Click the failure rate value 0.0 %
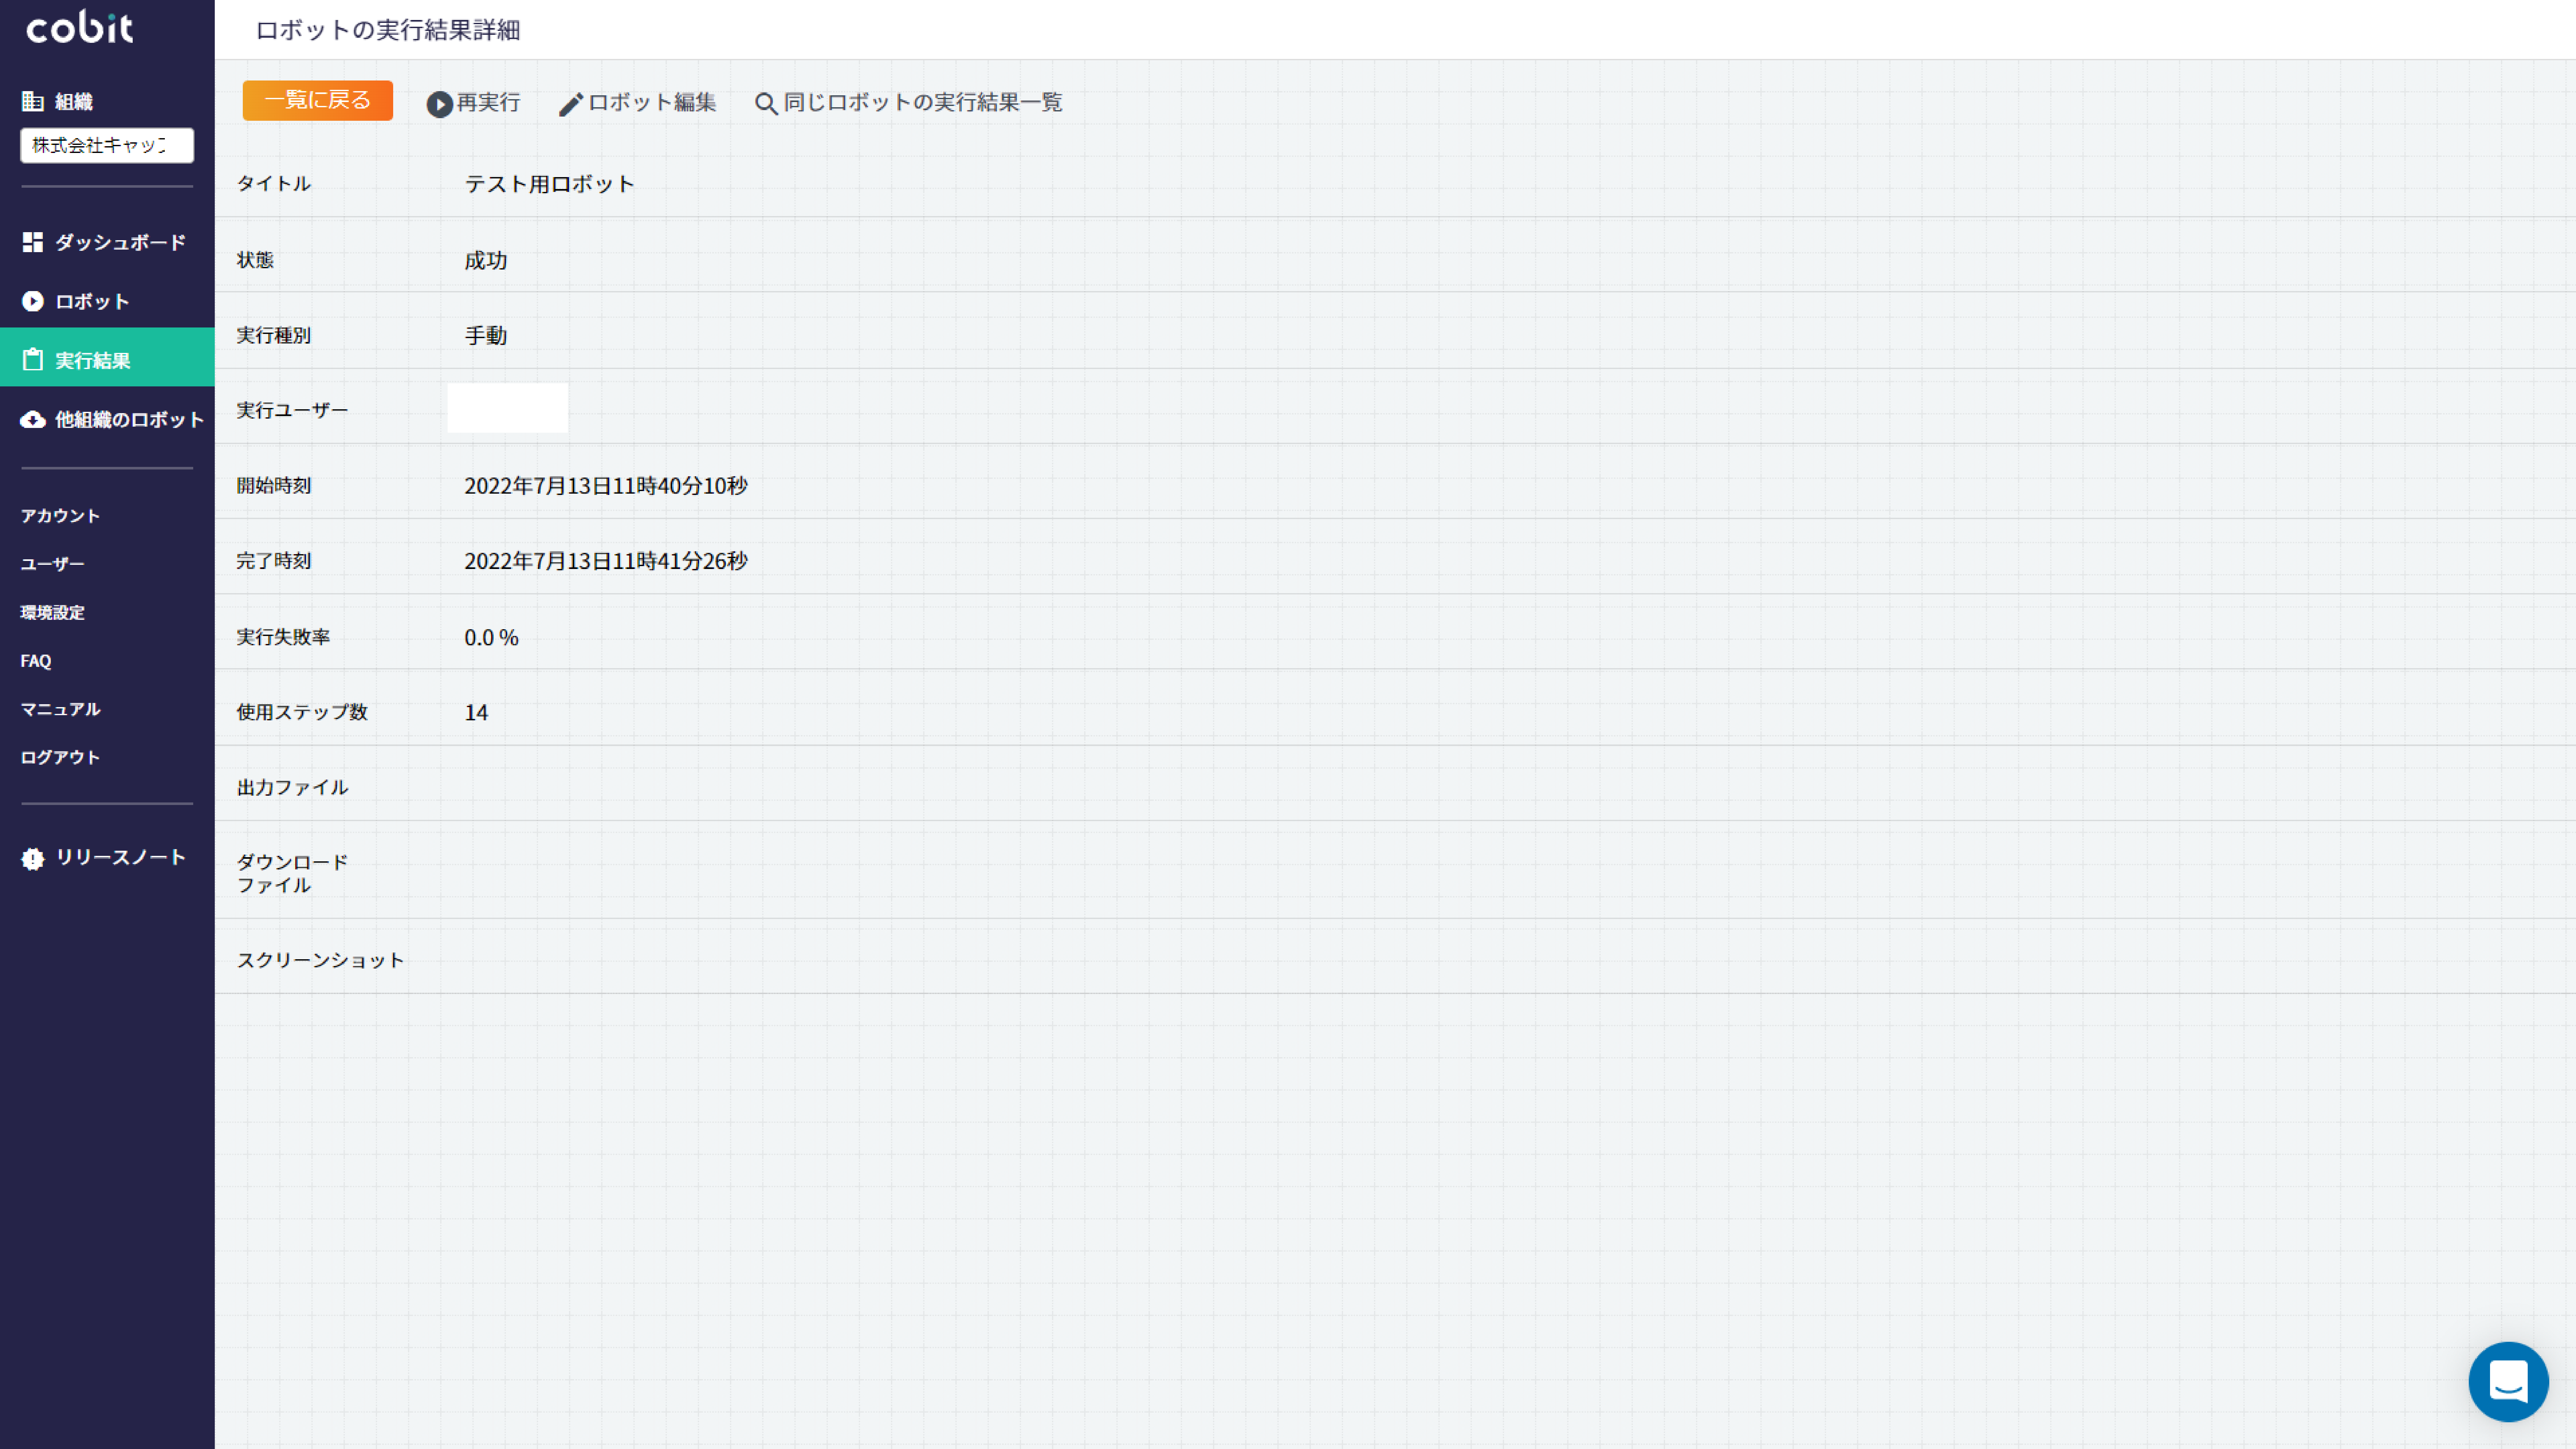This screenshot has width=2576, height=1449. point(491,638)
